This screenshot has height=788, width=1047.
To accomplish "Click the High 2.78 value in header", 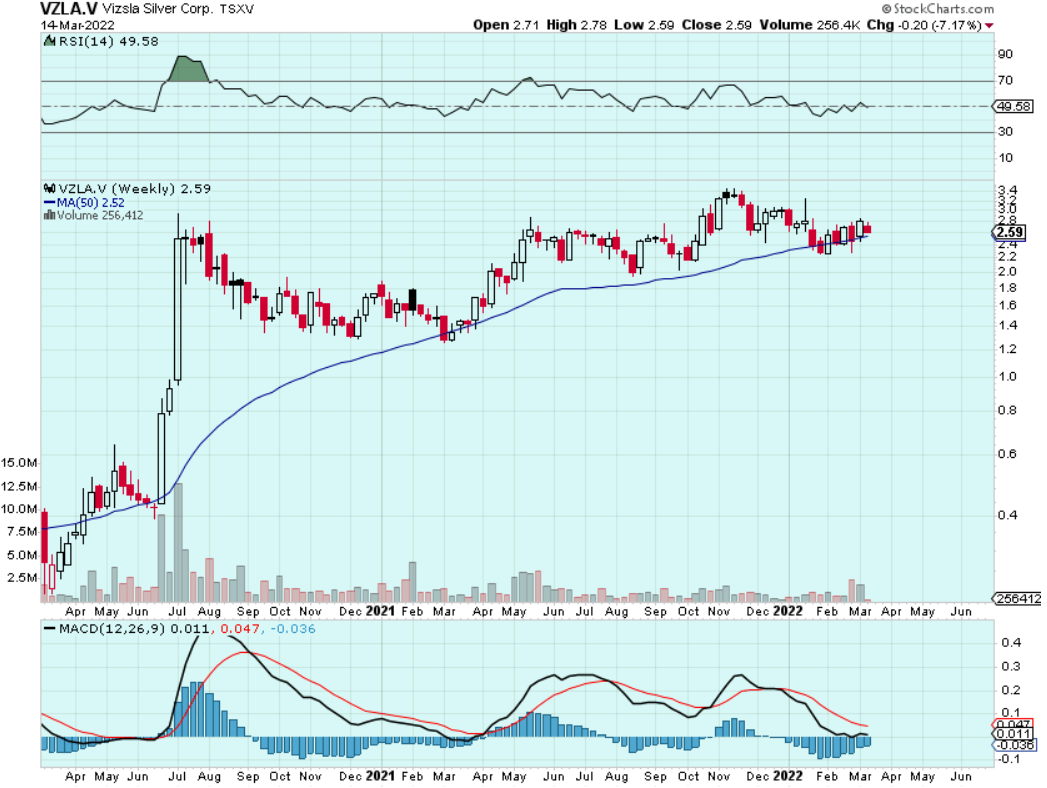I will (576, 25).
